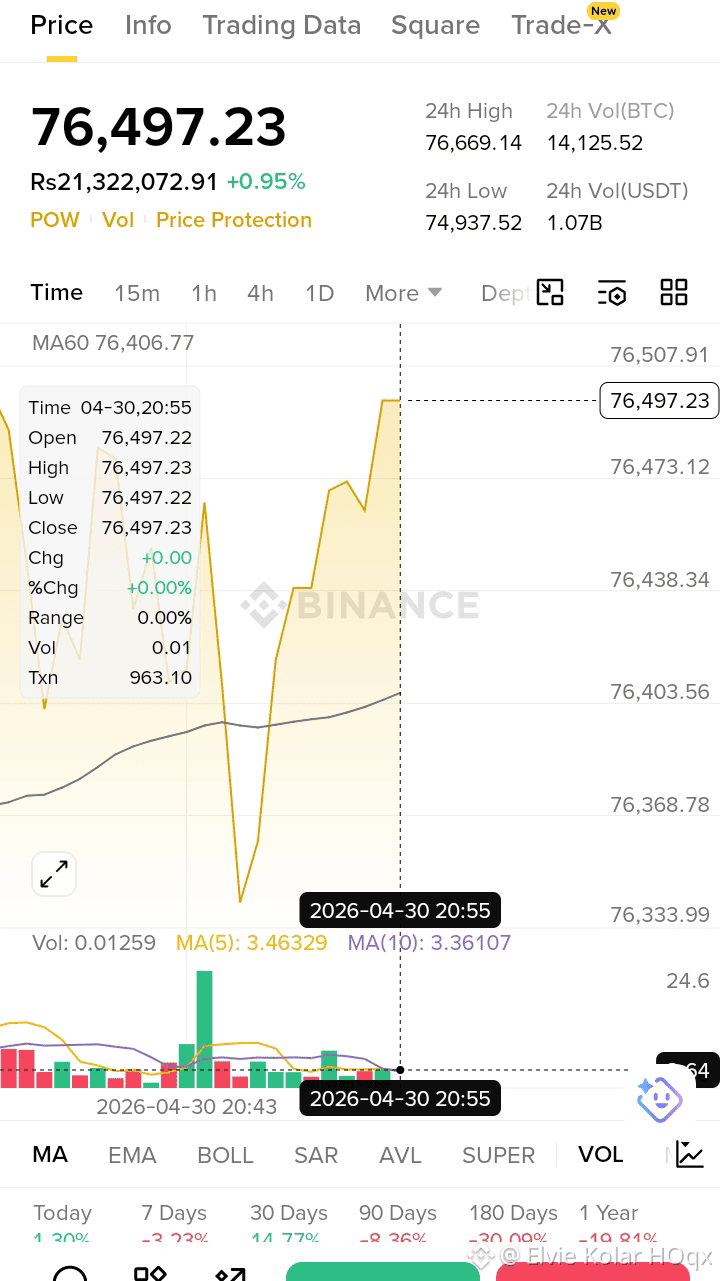Tap the Price Protection link
The width and height of the screenshot is (720, 1281).
[x=234, y=220]
